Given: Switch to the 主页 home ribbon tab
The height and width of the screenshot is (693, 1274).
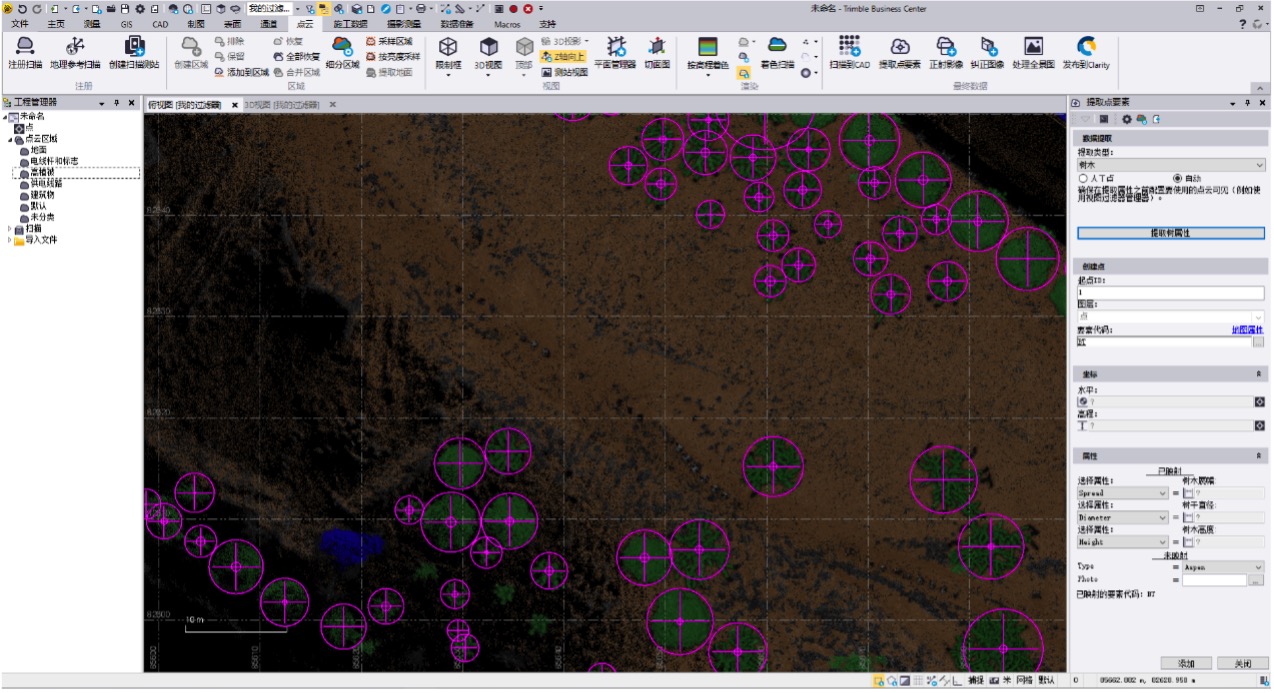Looking at the screenshot, I should pyautogui.click(x=56, y=23).
